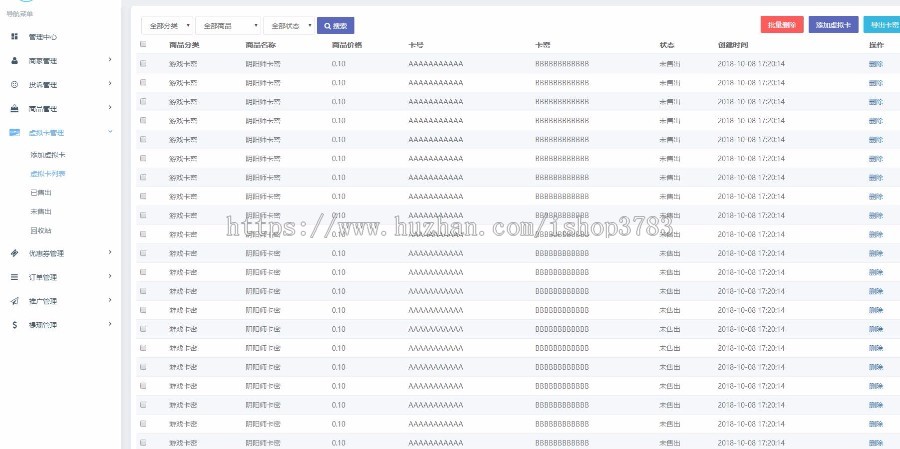Expand the 优惠券管理 chevron
This screenshot has width=900, height=449.
[x=110, y=252]
